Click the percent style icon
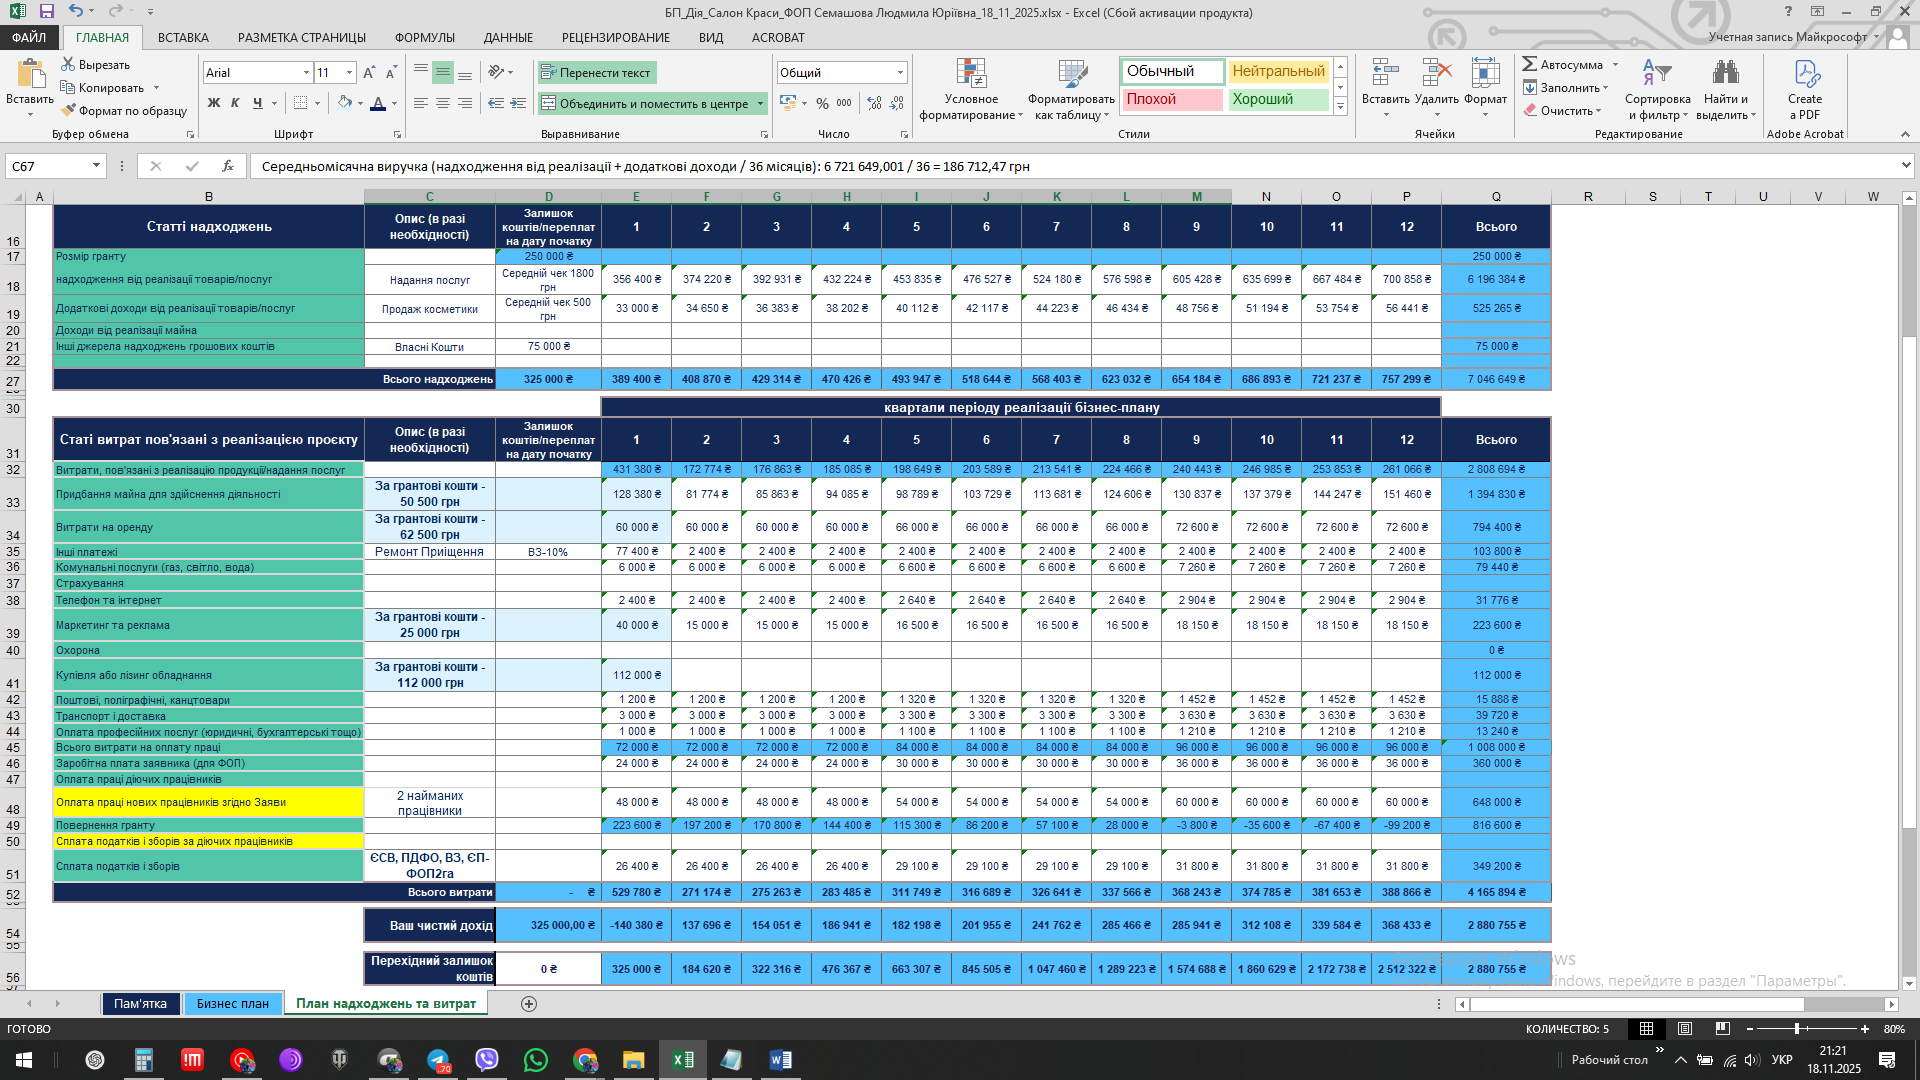This screenshot has height=1080, width=1920. click(x=822, y=103)
